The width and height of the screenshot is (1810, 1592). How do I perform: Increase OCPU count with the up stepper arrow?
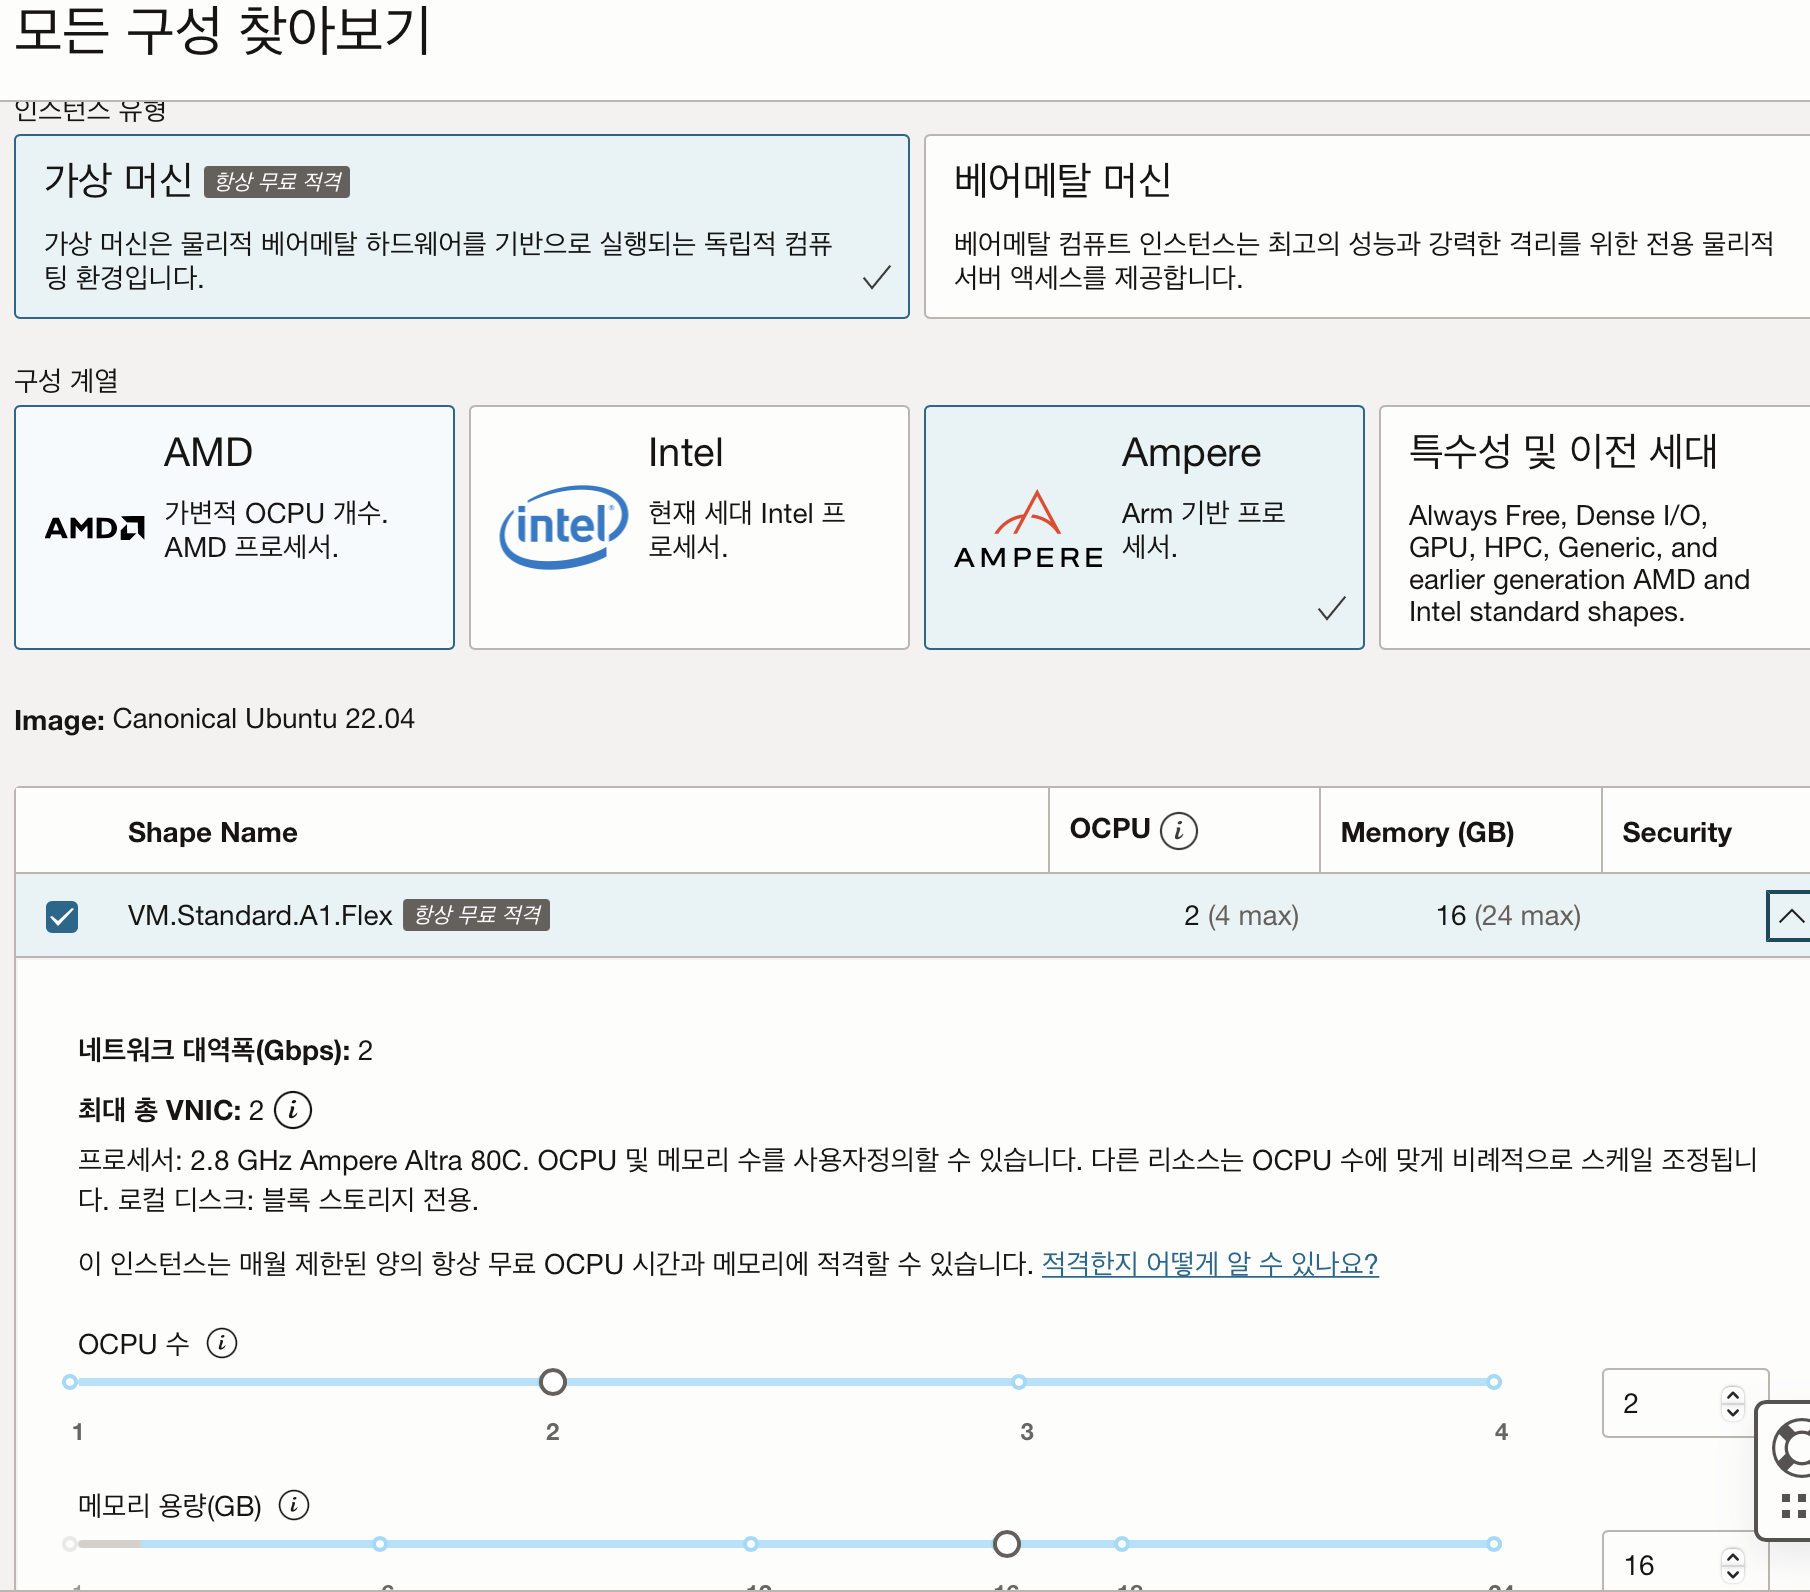[x=1733, y=1394]
